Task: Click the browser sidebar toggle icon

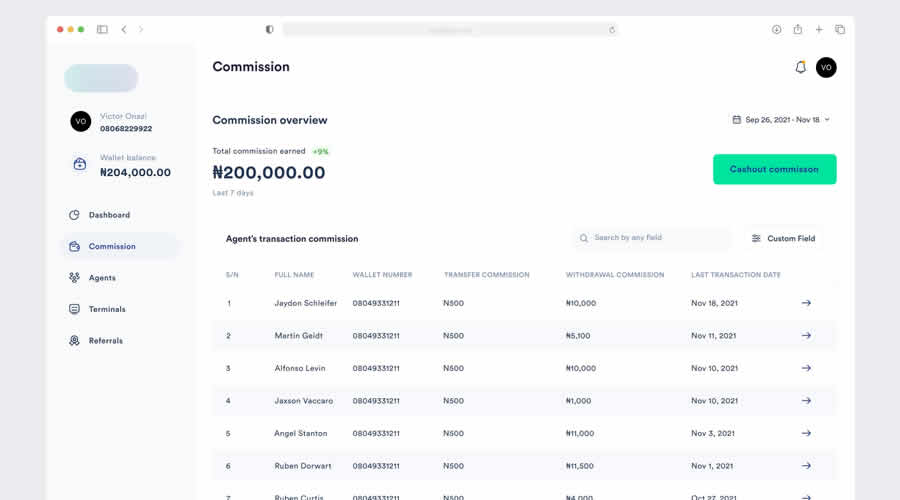Action: click(102, 30)
